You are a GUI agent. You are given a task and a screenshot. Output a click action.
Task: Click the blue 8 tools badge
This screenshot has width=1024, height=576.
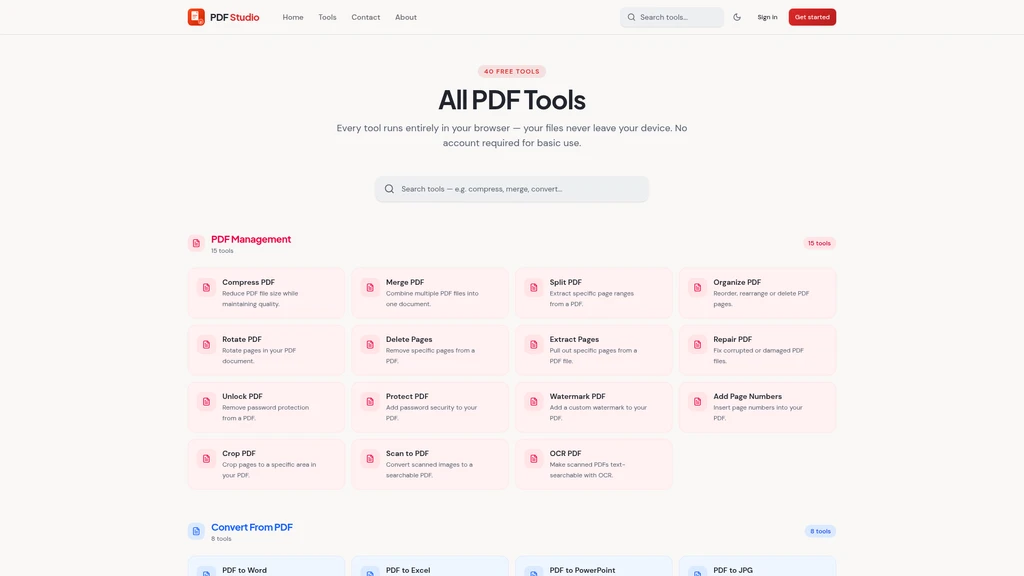pyautogui.click(x=820, y=531)
